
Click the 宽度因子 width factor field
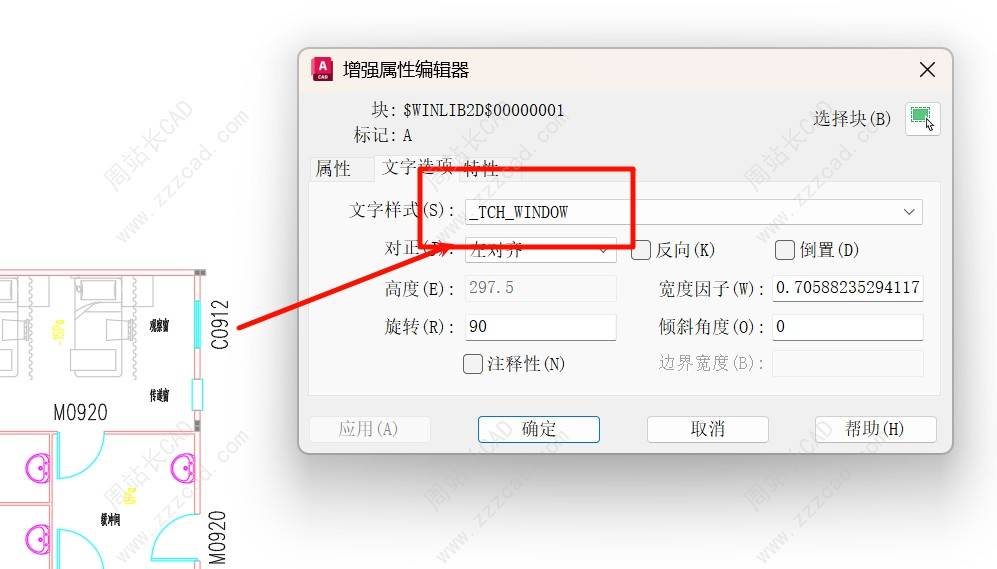pyautogui.click(x=848, y=288)
